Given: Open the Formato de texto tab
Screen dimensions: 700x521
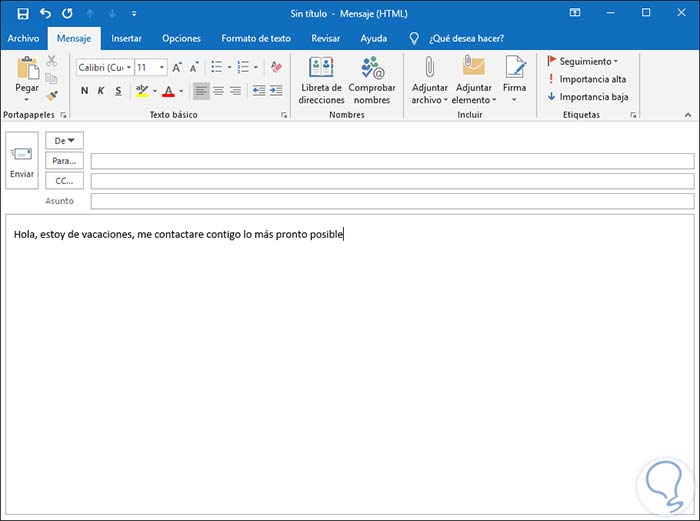Looking at the screenshot, I should (x=255, y=38).
